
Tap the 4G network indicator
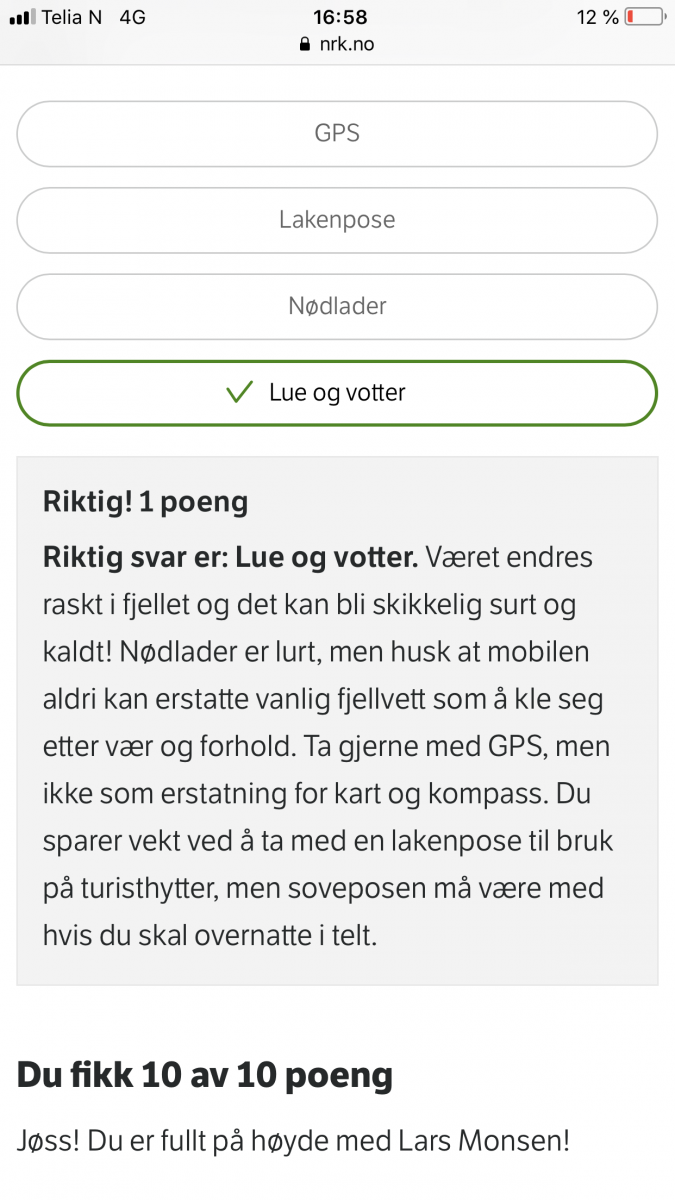[x=133, y=17]
